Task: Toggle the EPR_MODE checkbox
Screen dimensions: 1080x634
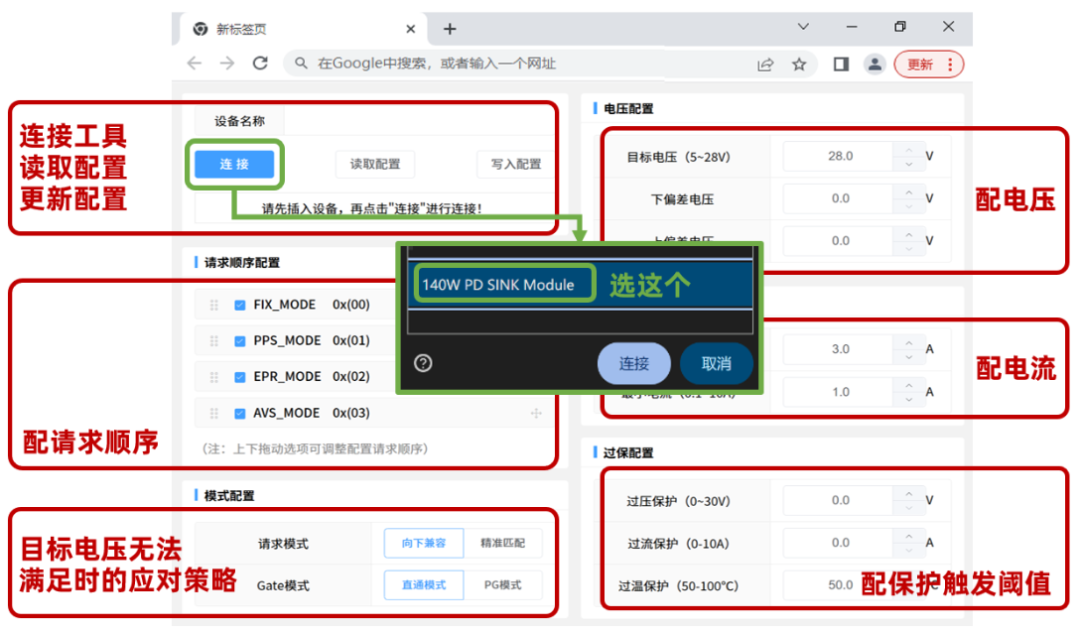Action: click(237, 376)
